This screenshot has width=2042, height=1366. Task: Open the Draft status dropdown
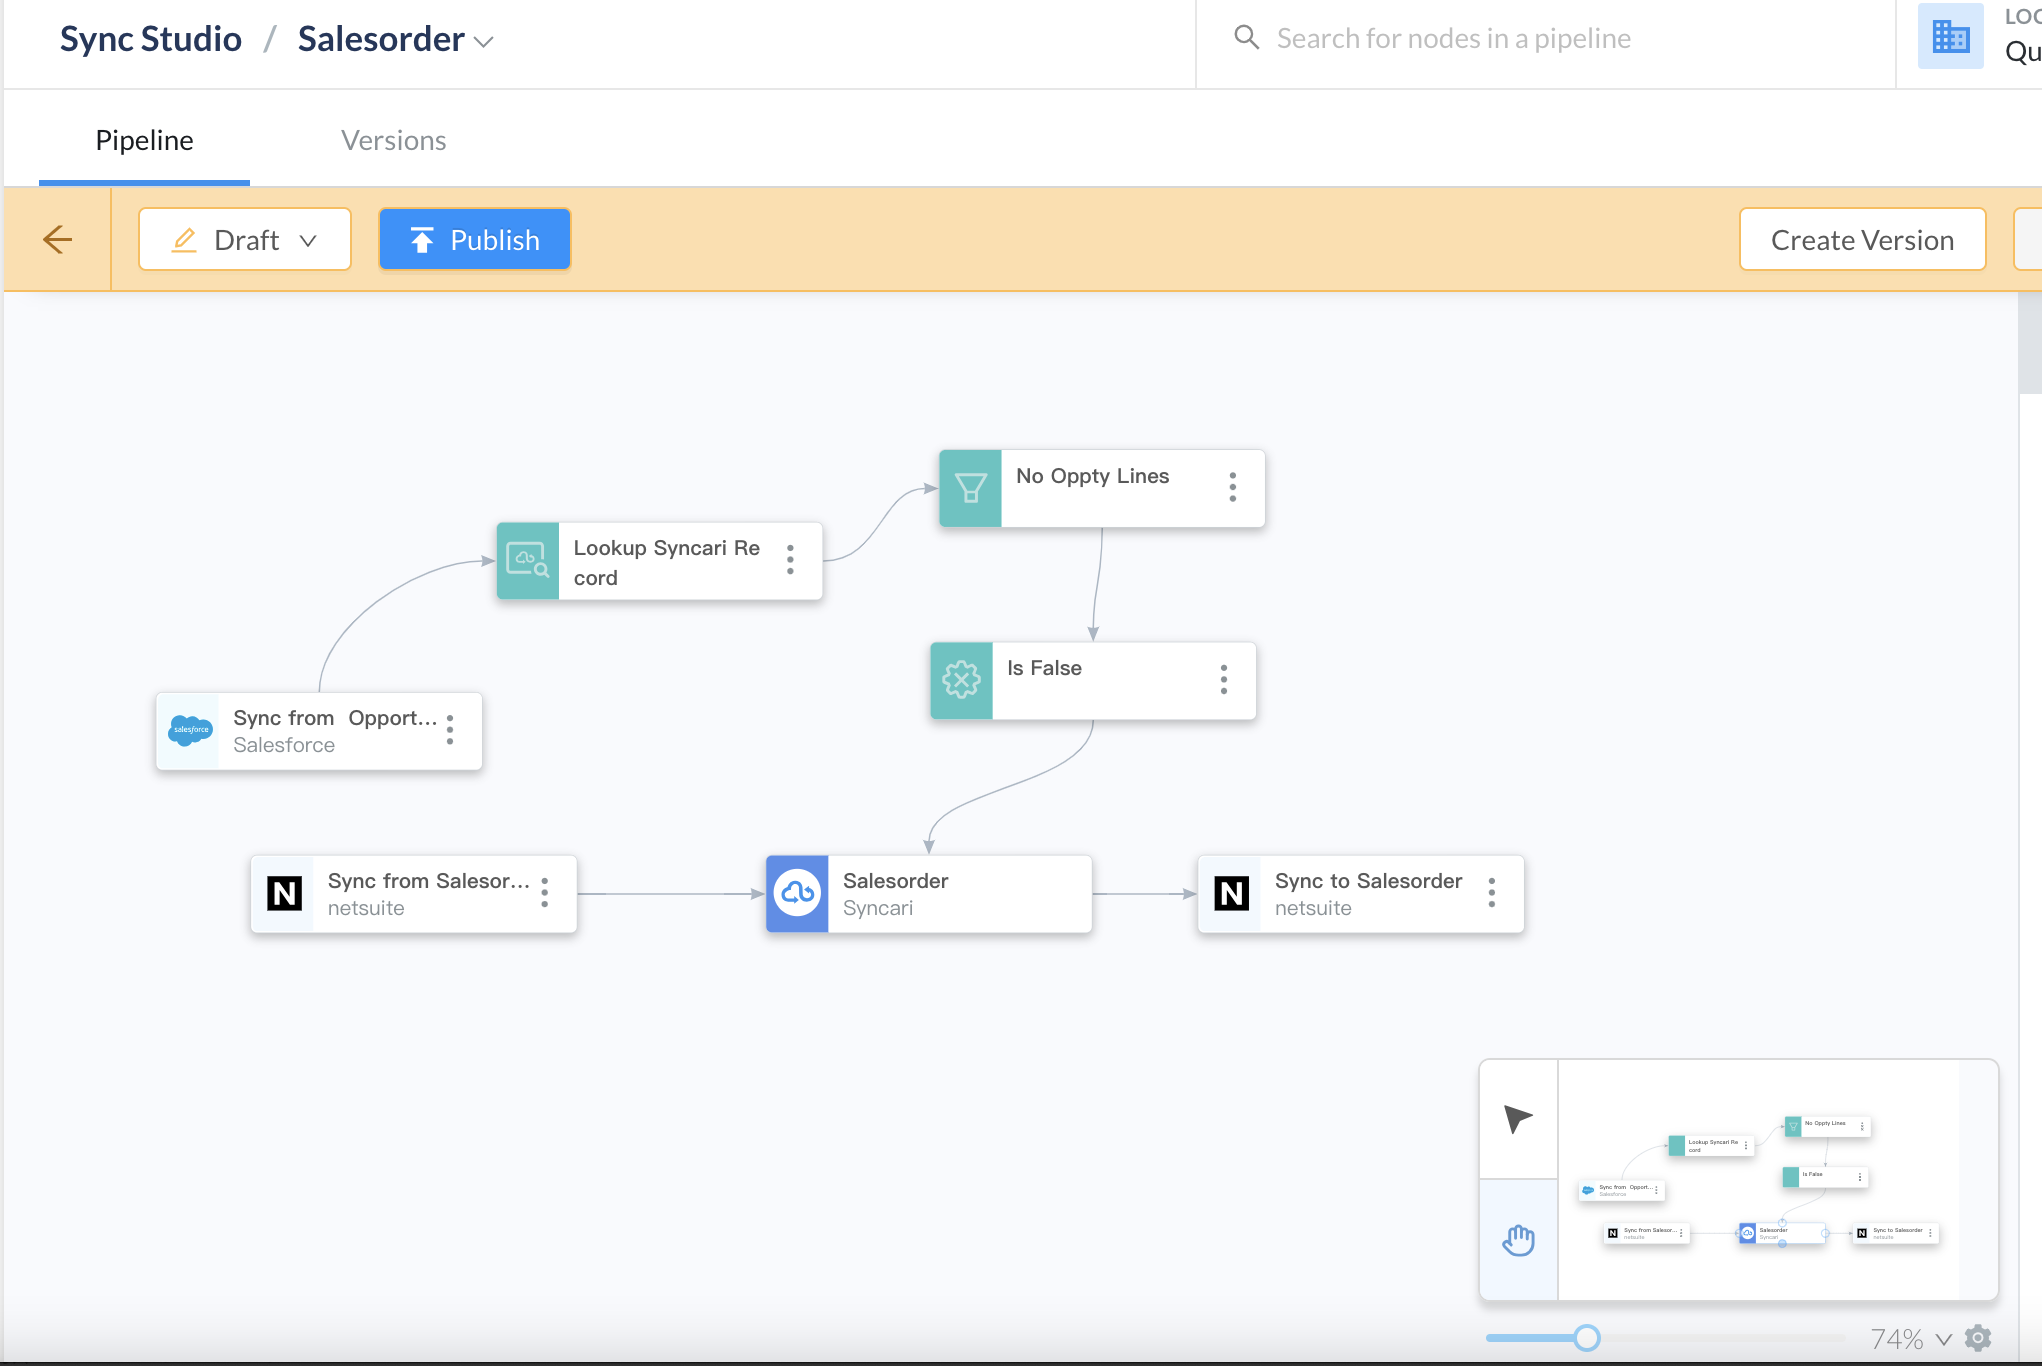tap(245, 240)
